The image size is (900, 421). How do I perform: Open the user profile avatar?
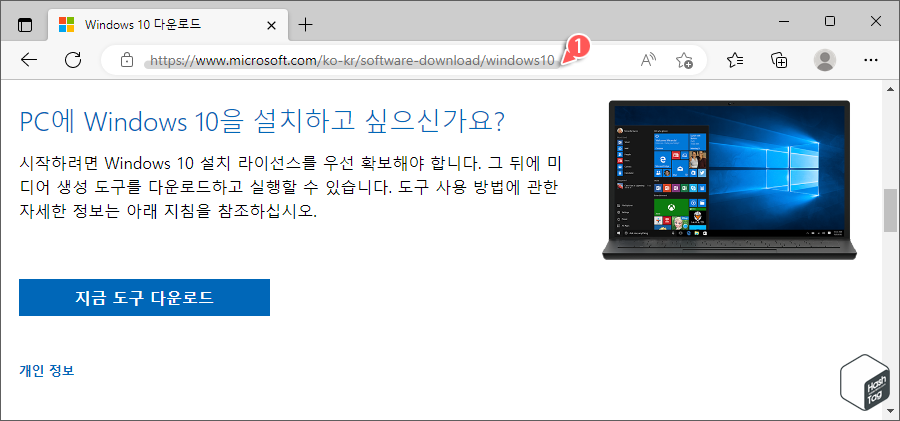click(825, 60)
